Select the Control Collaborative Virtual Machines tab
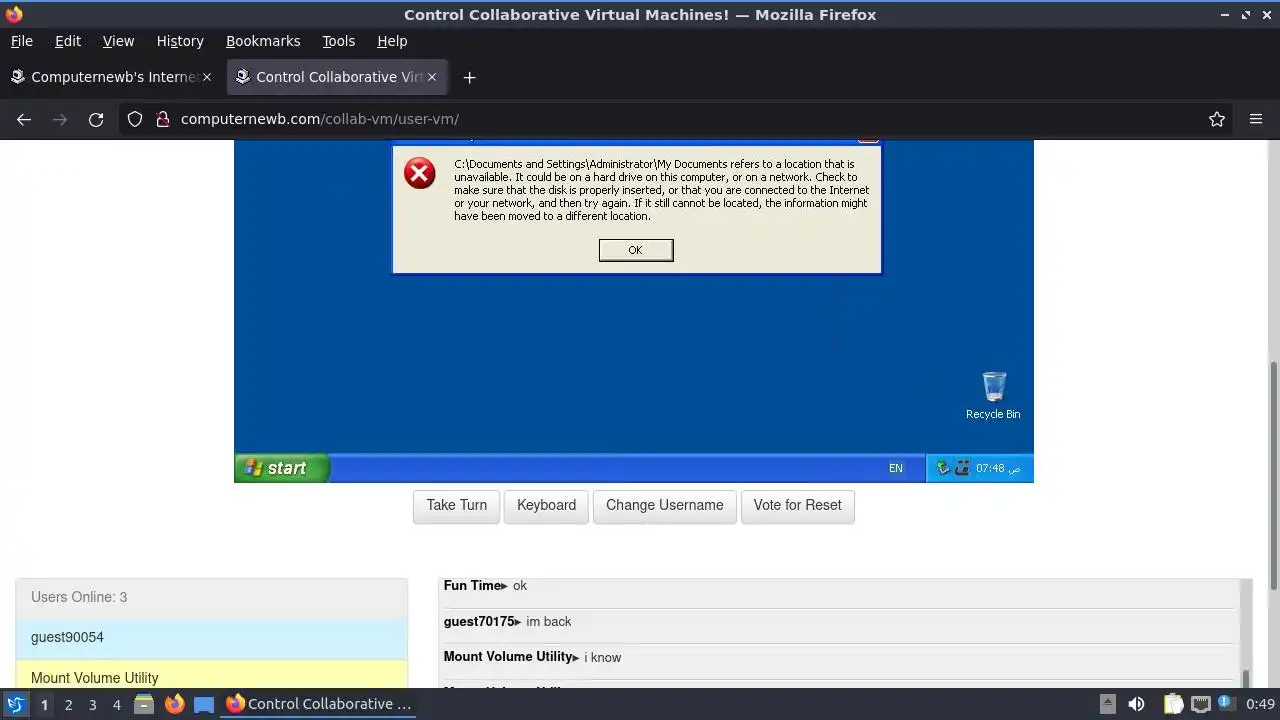This screenshot has height=720, width=1280. (339, 77)
